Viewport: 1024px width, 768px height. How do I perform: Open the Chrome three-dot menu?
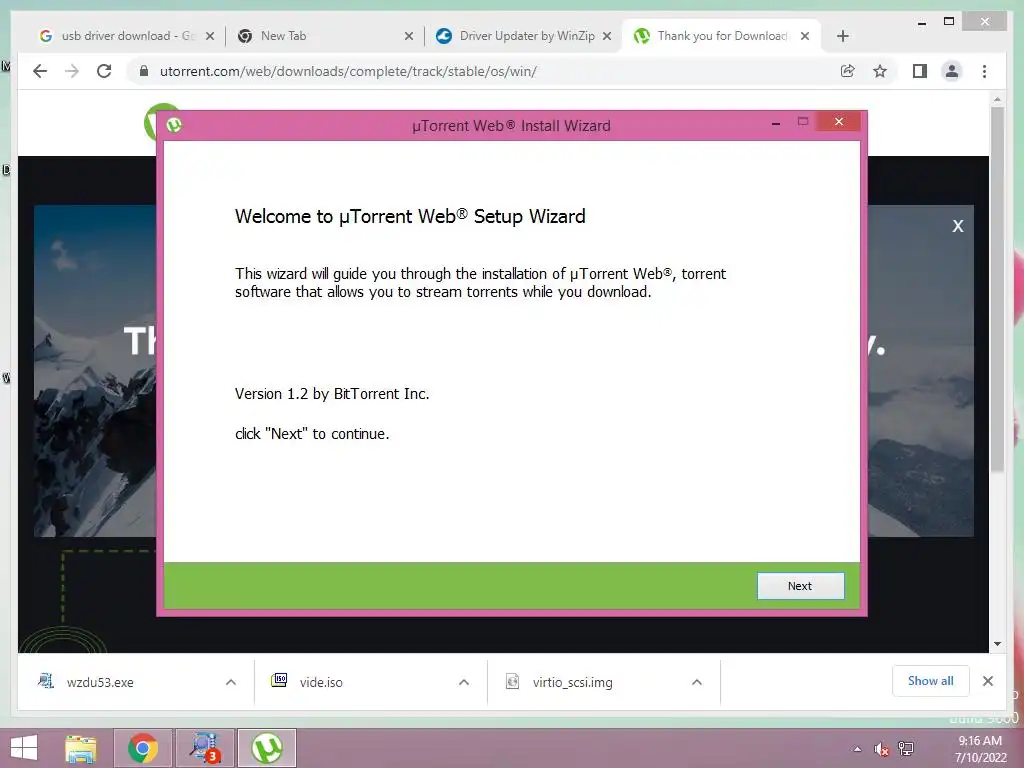[984, 71]
